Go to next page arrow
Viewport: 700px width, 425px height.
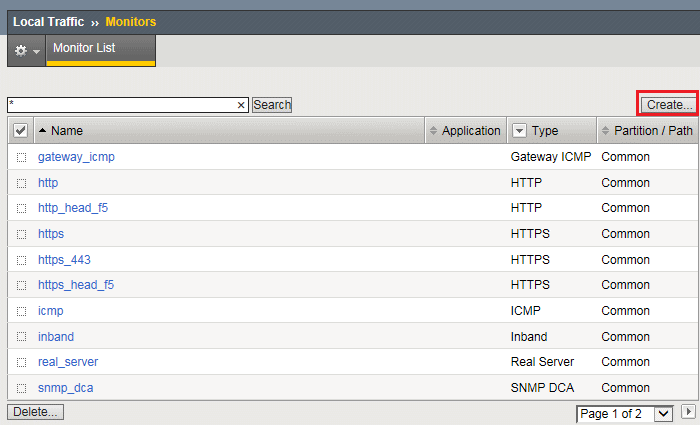[688, 412]
